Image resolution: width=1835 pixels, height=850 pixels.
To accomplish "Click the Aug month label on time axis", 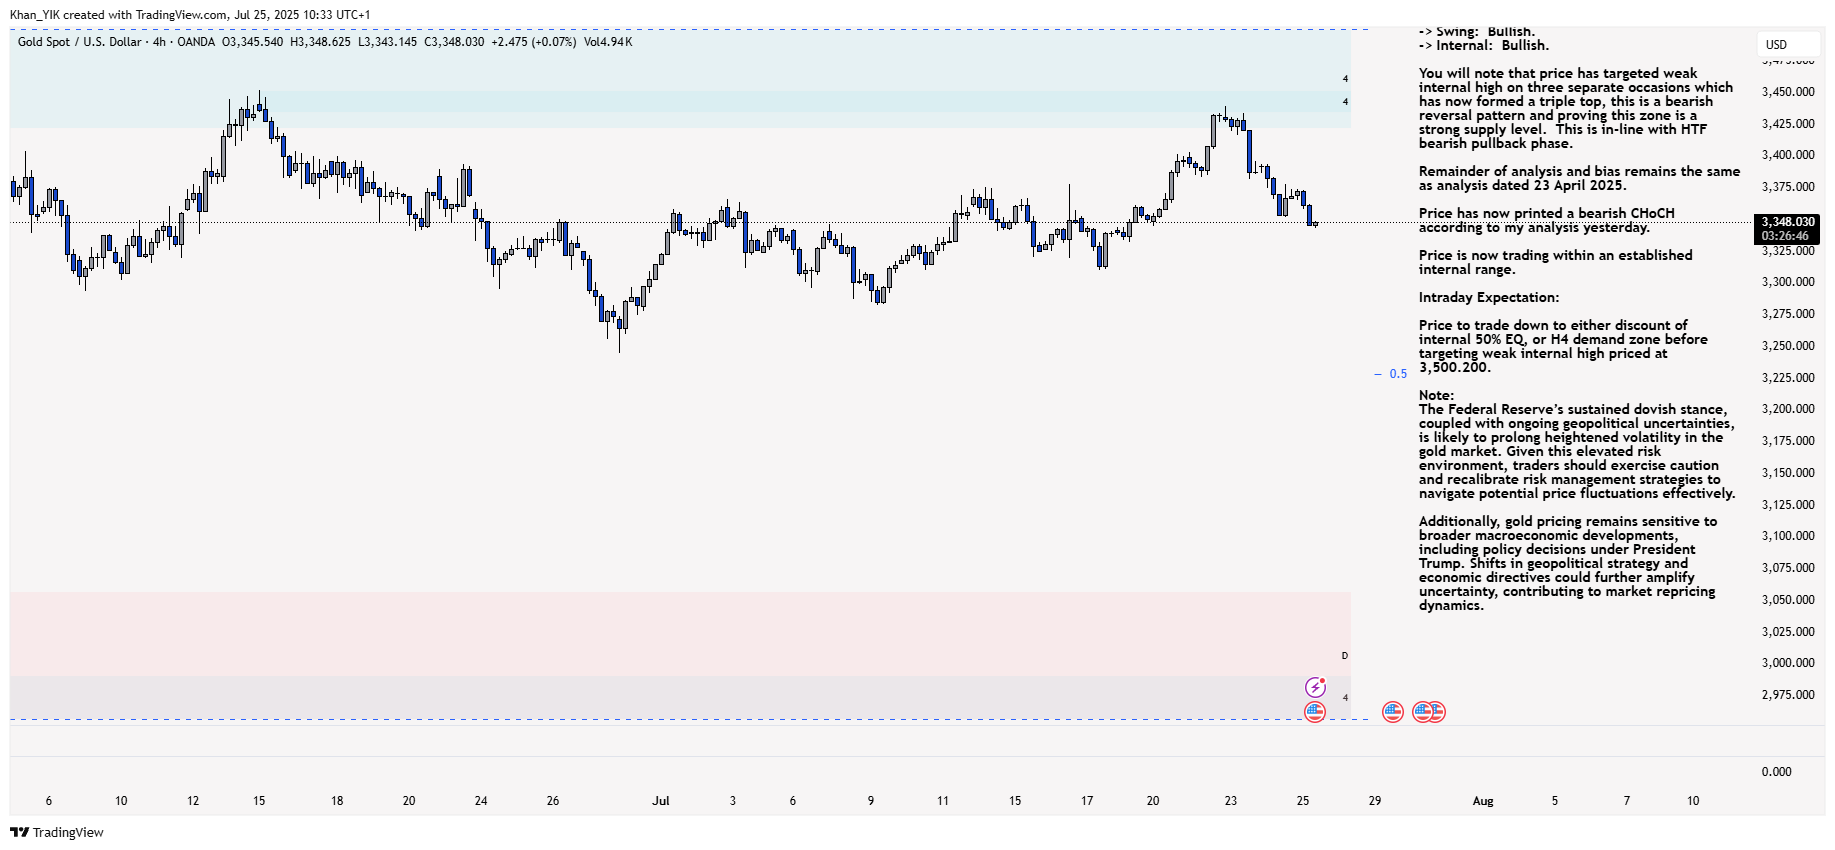I will [x=1483, y=801].
